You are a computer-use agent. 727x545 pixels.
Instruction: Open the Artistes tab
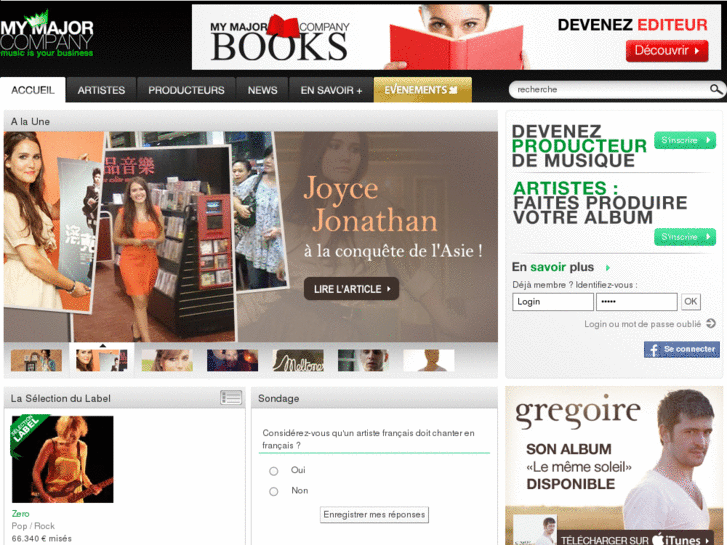point(101,90)
